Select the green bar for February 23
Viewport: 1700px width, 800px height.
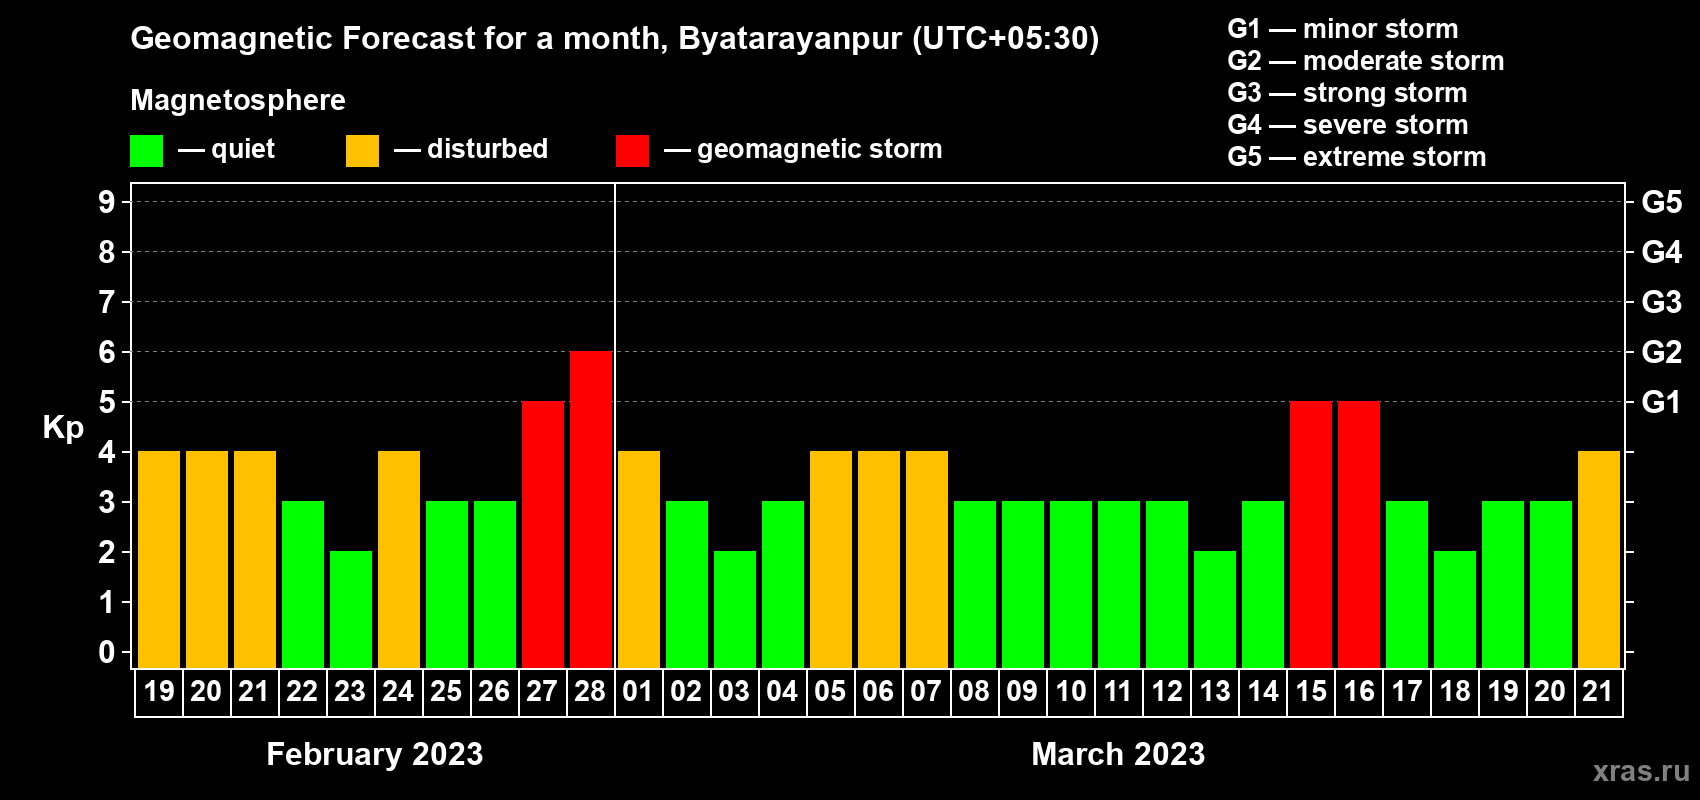351,610
